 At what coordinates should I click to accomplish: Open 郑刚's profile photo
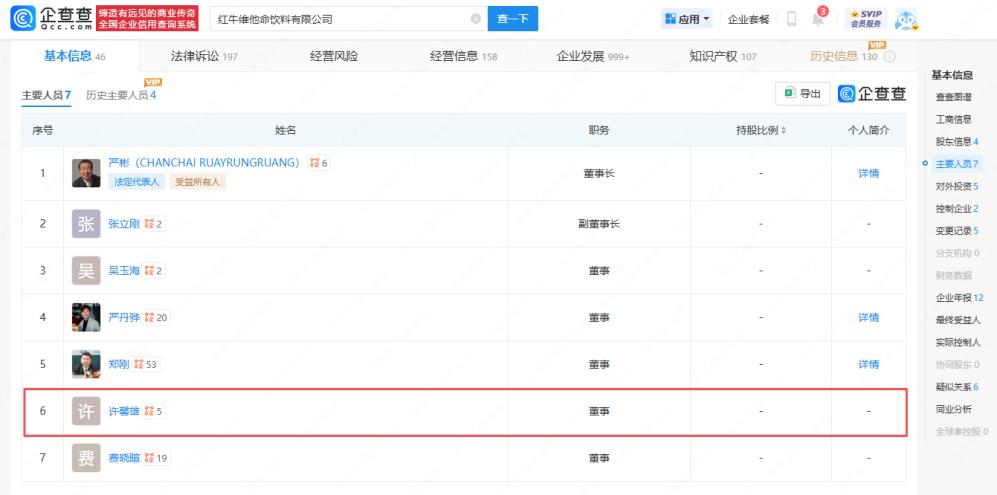(x=86, y=365)
